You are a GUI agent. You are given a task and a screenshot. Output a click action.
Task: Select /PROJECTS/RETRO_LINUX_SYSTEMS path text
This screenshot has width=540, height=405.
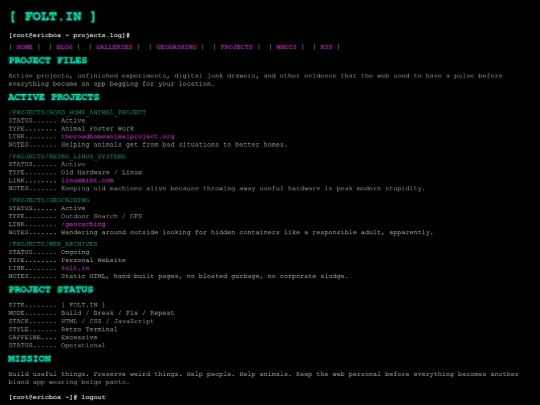(67, 156)
